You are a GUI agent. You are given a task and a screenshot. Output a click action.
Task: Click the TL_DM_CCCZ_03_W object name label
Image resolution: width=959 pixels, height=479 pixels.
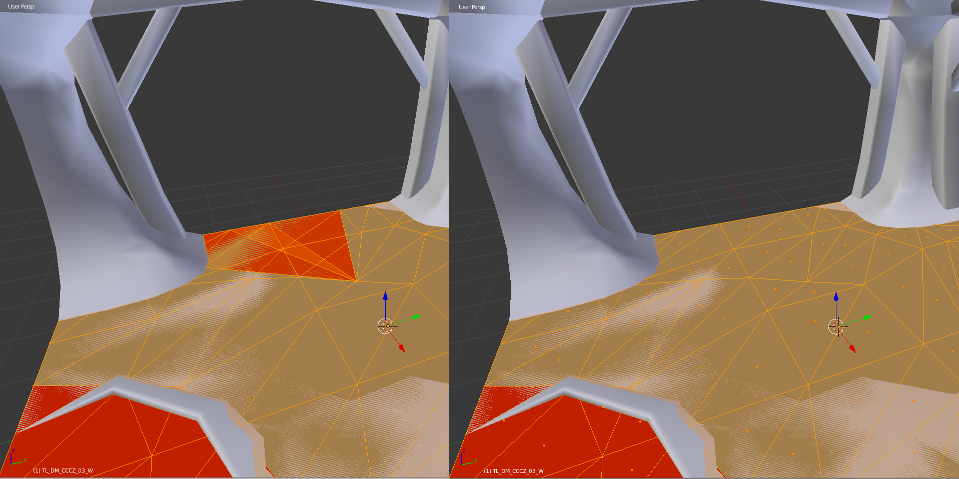(63, 469)
